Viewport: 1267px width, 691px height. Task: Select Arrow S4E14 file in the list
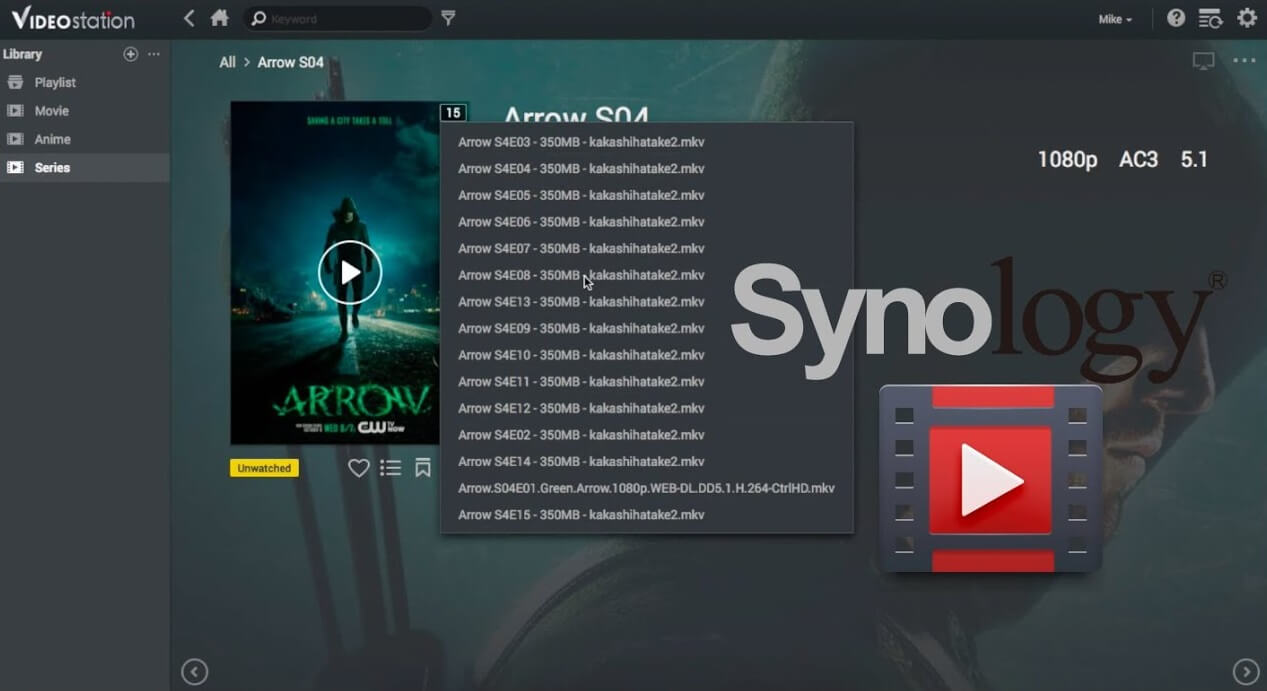tap(647, 462)
